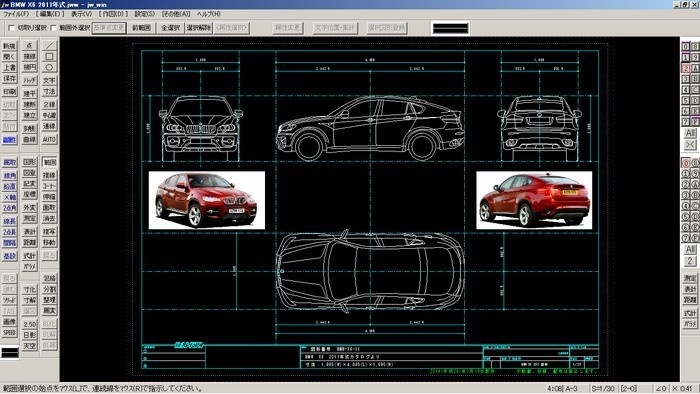
Task: Pick the 複線 offset line tool
Action: [49, 175]
